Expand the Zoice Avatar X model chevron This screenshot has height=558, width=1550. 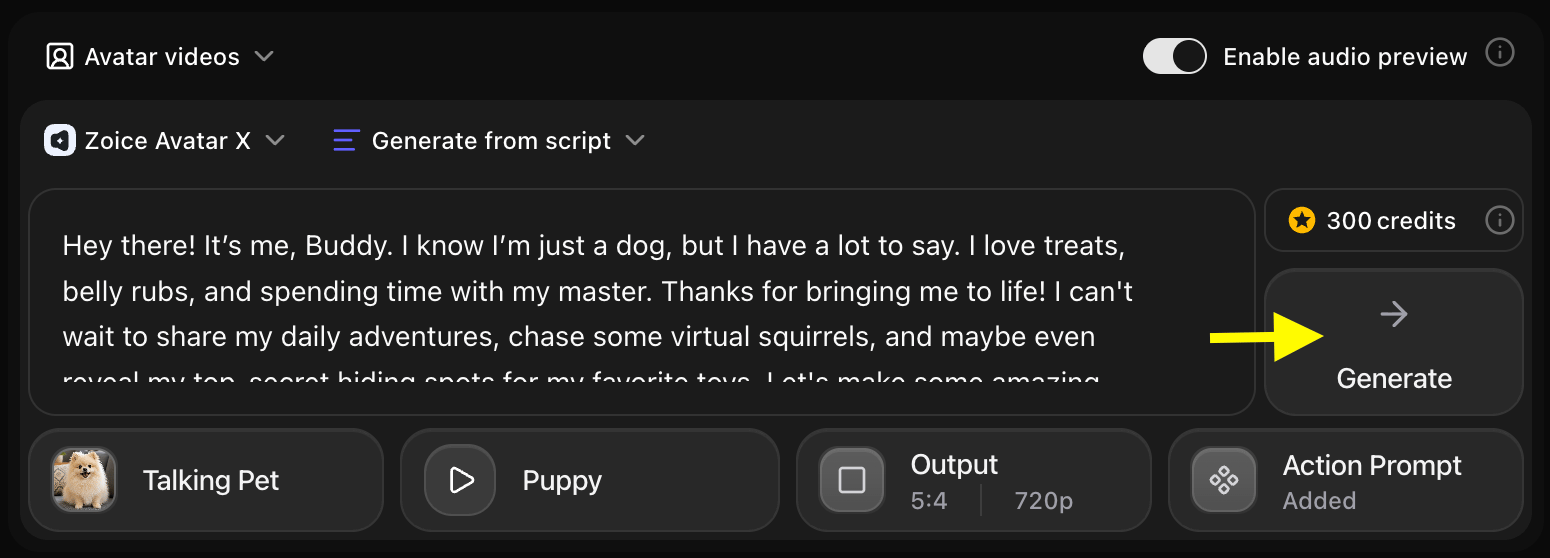[x=275, y=141]
